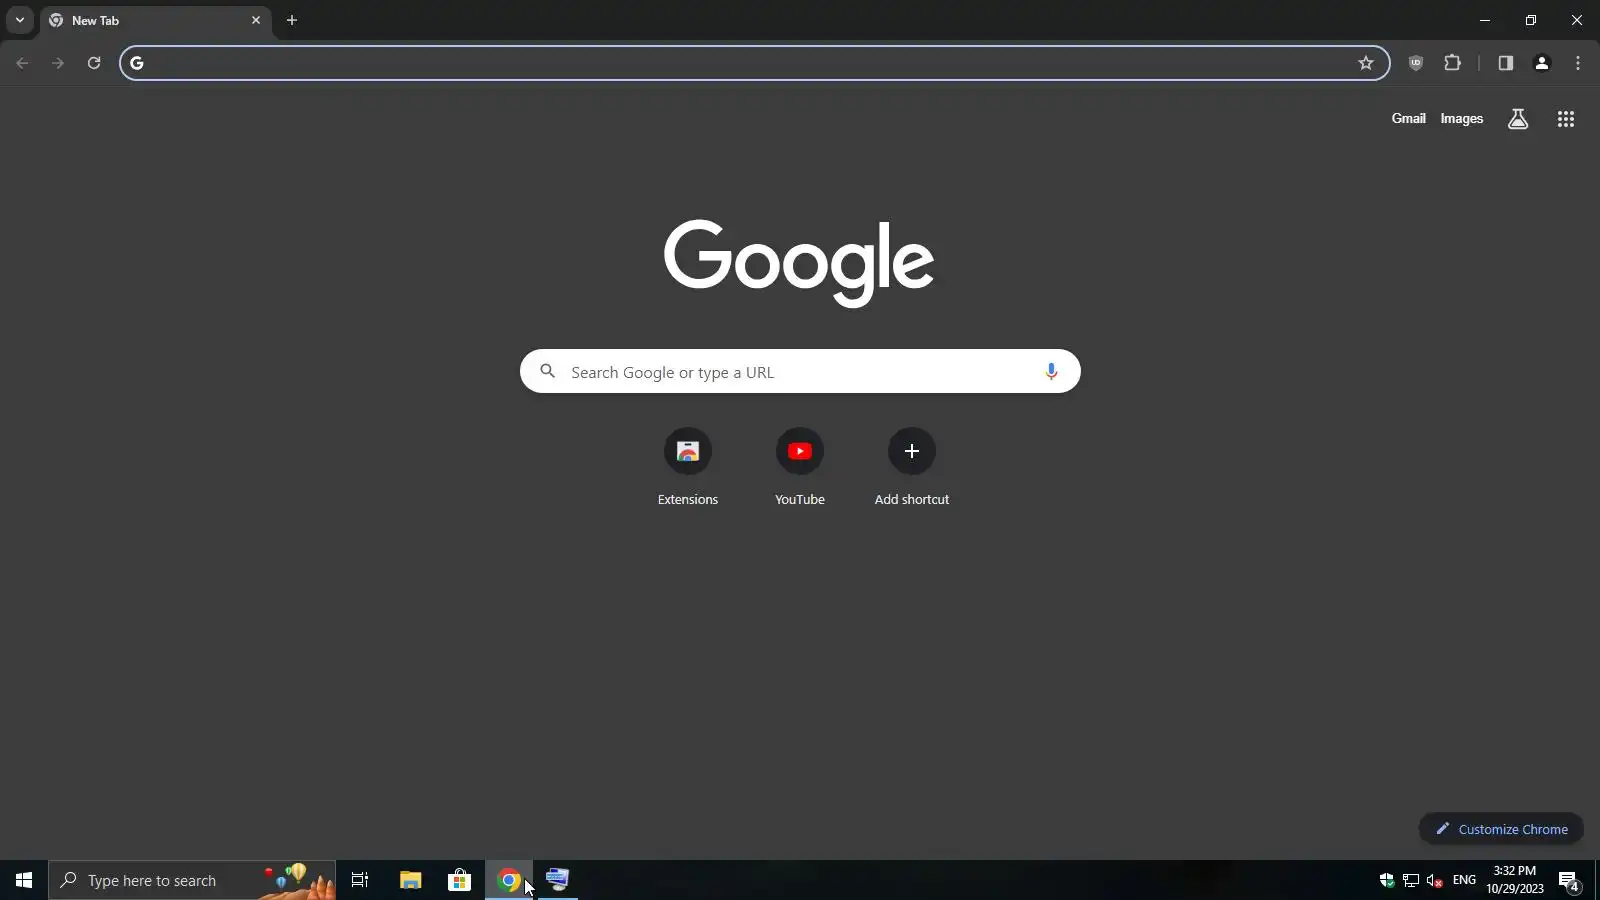Open Gmail link
The width and height of the screenshot is (1600, 900).
(1408, 118)
